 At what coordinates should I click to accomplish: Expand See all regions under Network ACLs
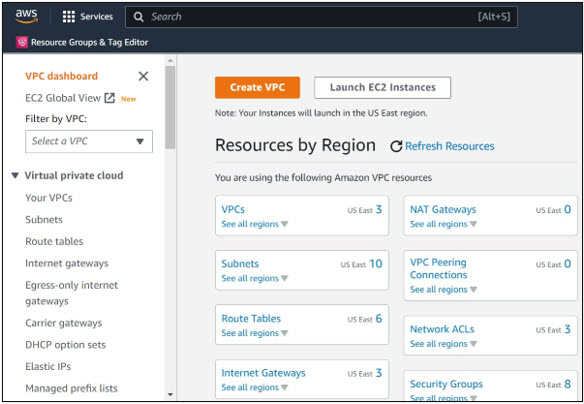[x=443, y=344]
